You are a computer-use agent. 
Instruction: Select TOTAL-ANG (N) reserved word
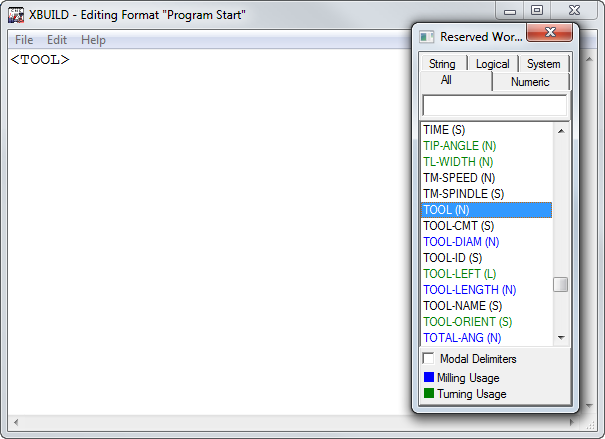coord(486,338)
